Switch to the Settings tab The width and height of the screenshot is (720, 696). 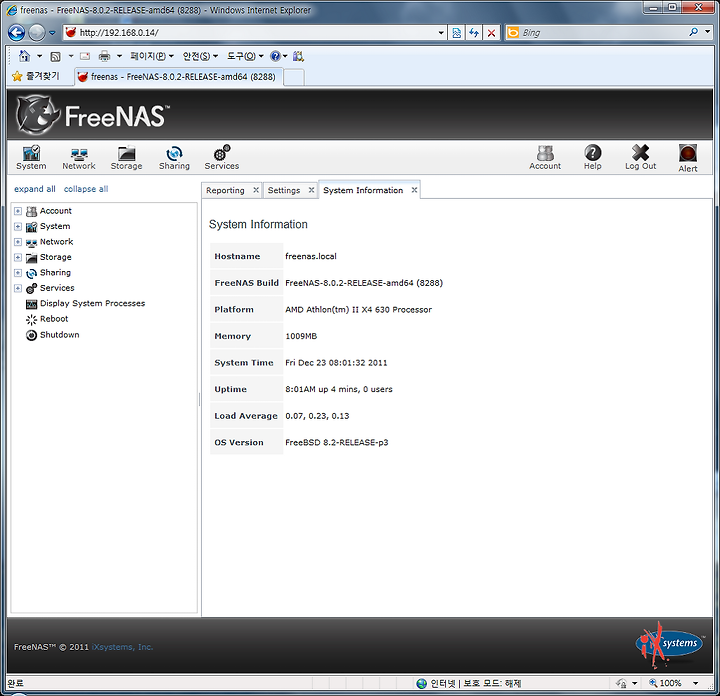(x=284, y=190)
